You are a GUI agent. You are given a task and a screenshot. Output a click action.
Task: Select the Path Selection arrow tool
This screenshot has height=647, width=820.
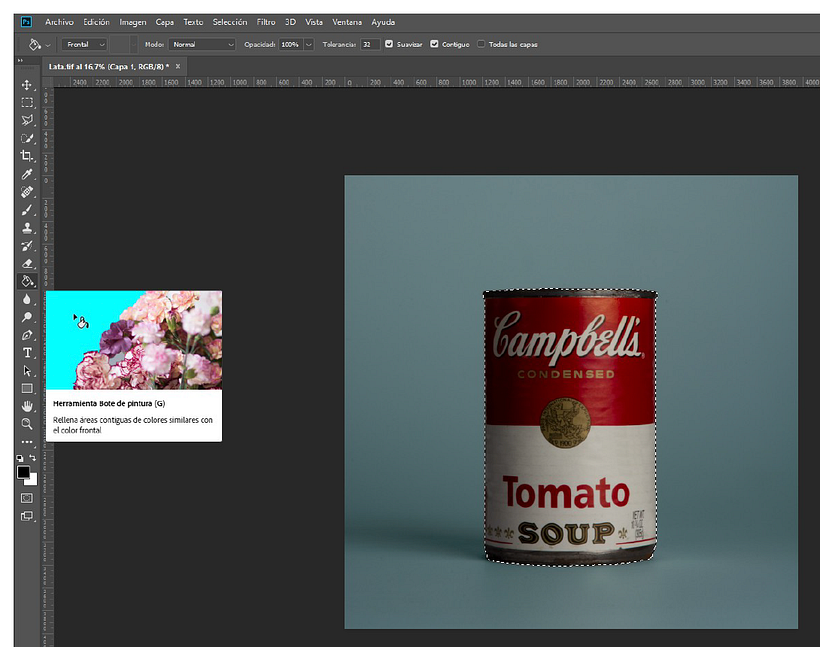[27, 371]
